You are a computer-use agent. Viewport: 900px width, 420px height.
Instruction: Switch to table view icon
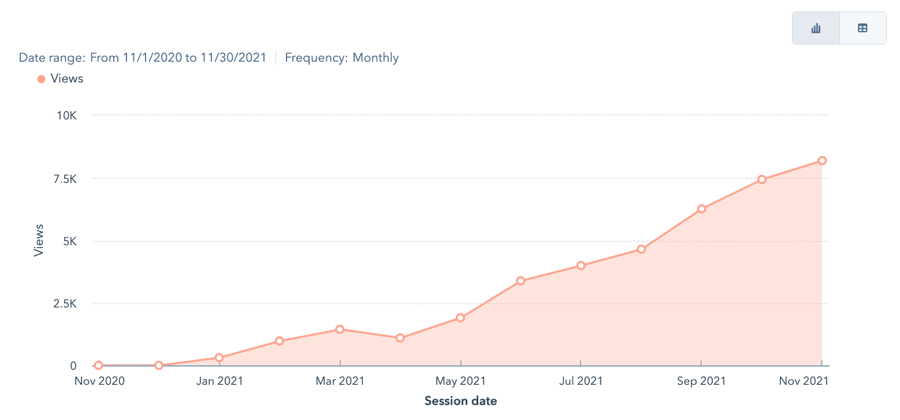pos(863,28)
